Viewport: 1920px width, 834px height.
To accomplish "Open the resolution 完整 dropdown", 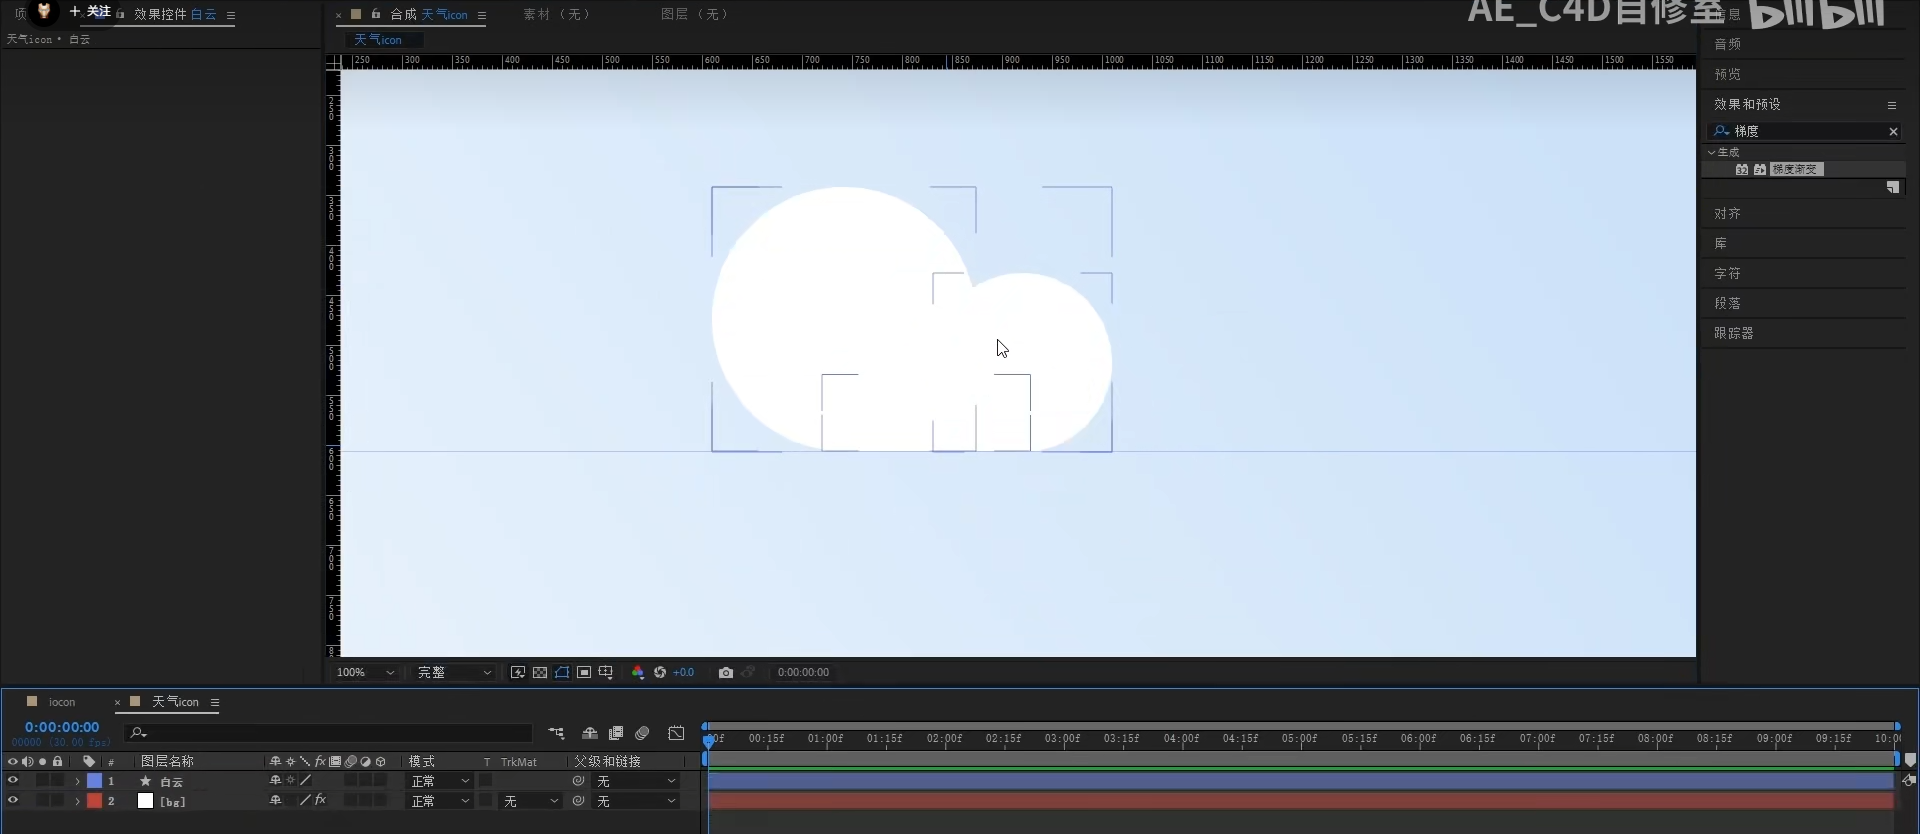I will [x=455, y=672].
